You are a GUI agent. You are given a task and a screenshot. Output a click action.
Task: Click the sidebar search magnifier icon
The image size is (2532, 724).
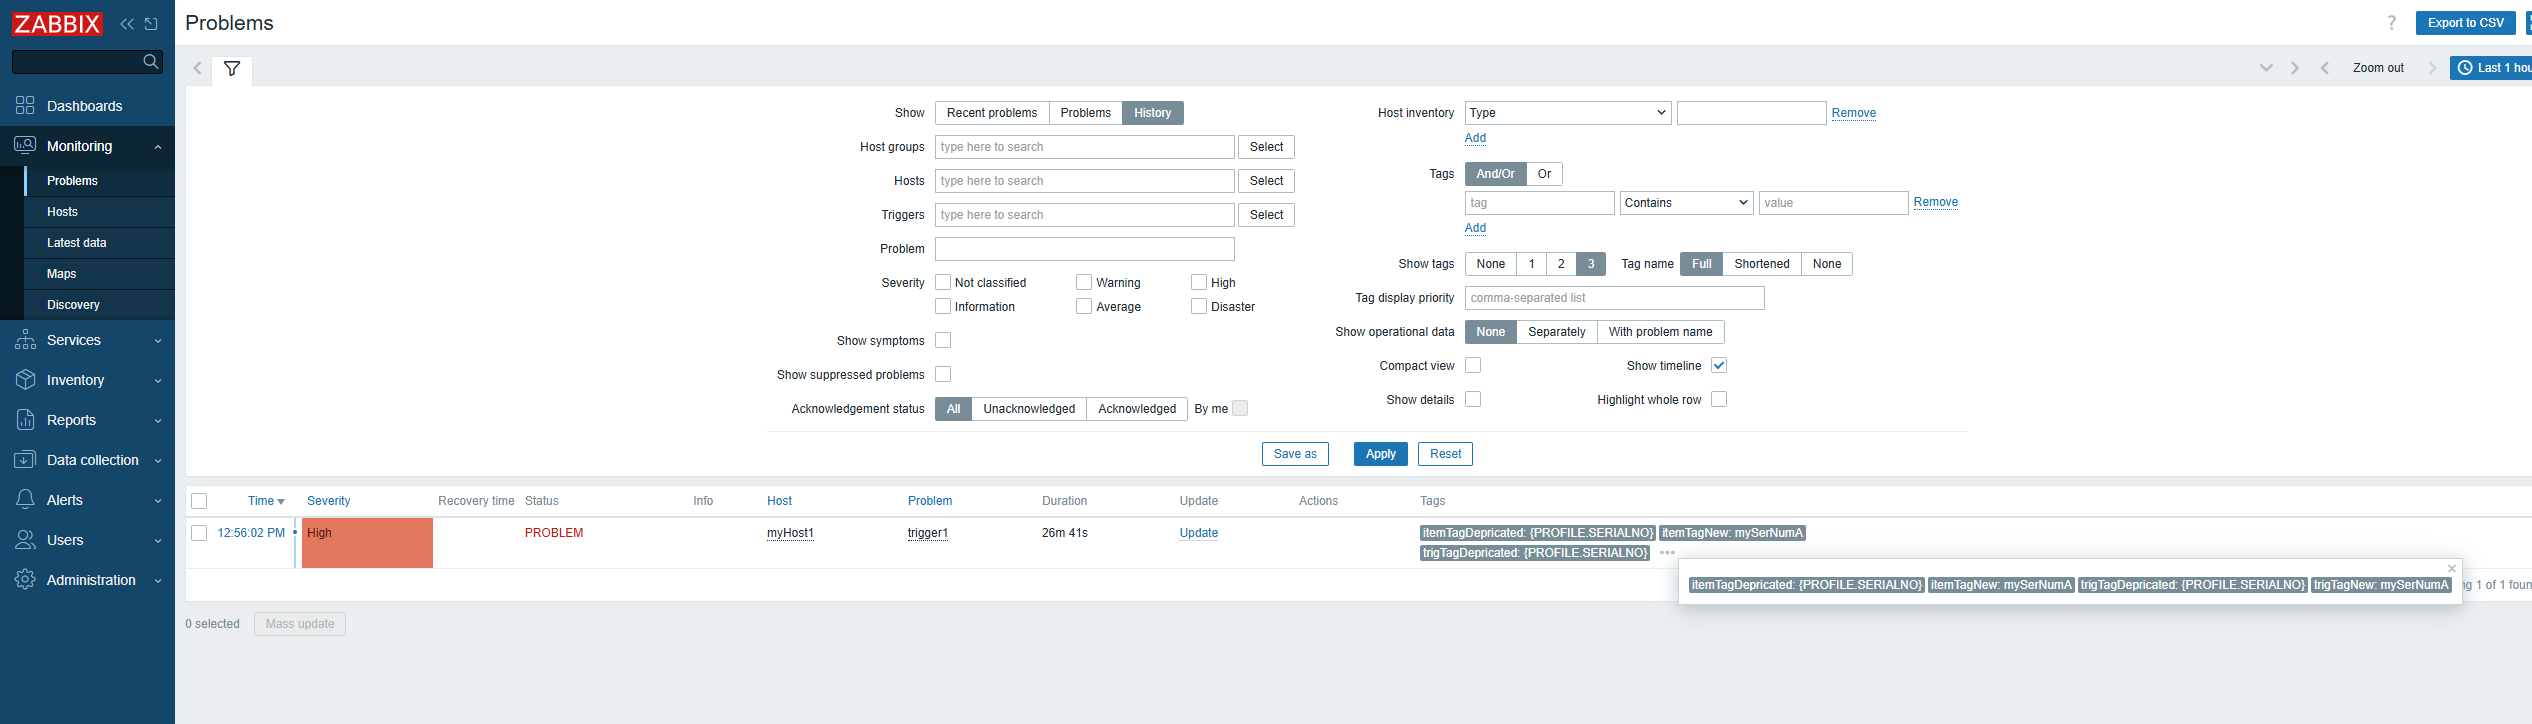click(x=151, y=62)
